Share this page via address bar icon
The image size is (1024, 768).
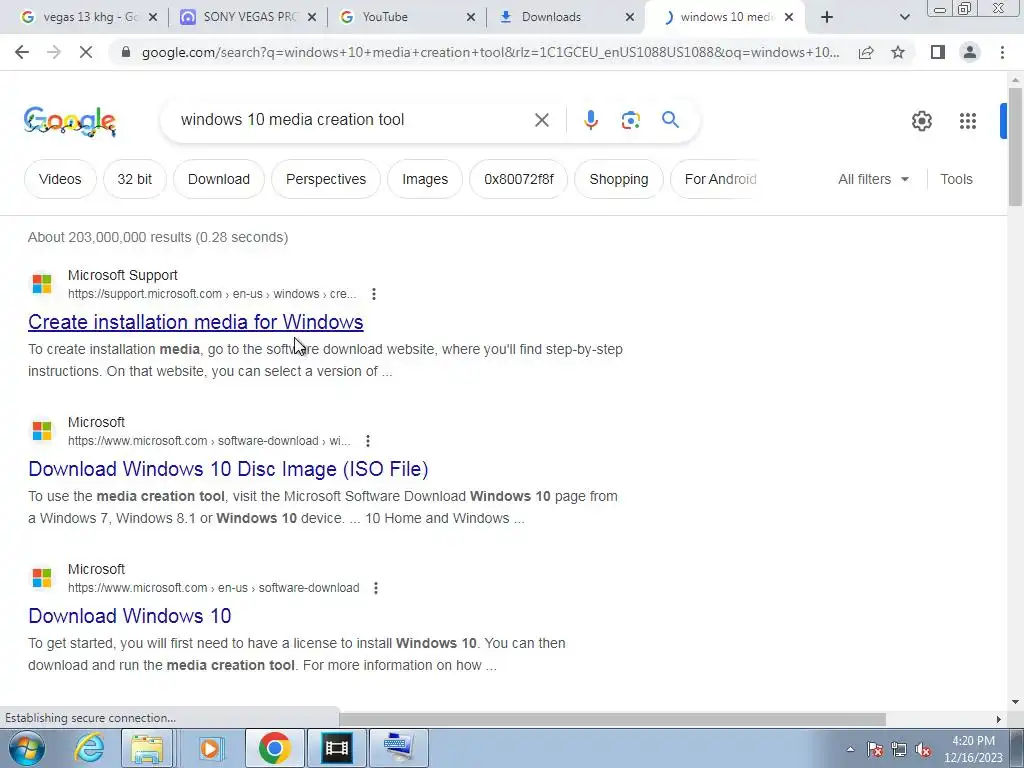tap(866, 52)
